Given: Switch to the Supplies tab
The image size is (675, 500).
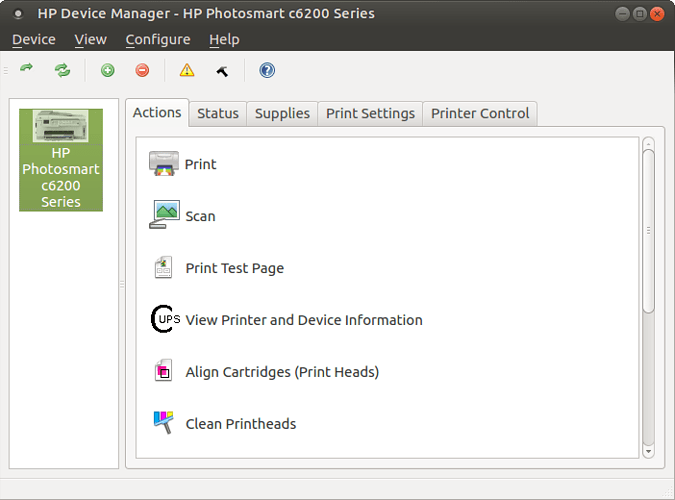Looking at the screenshot, I should (282, 114).
